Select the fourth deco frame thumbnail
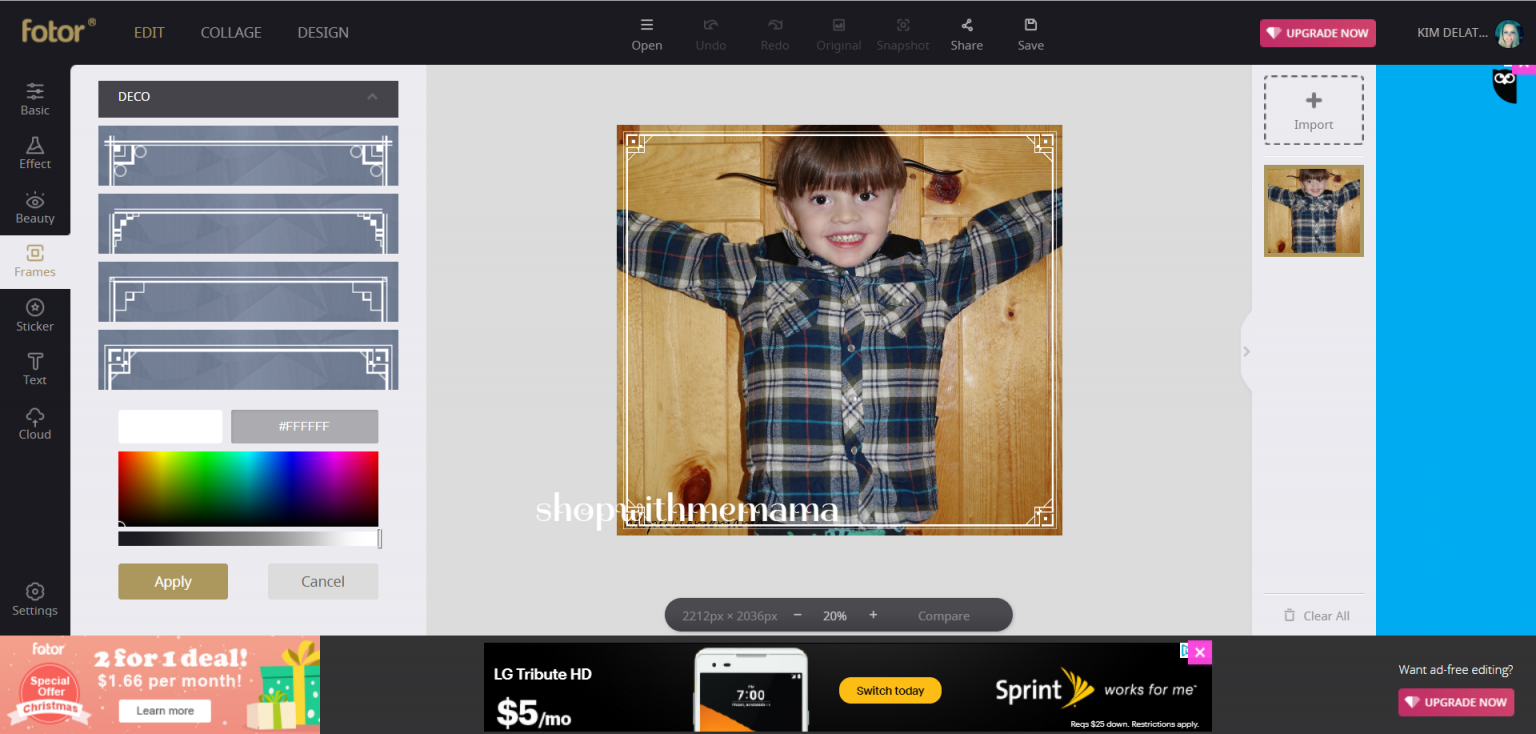Image resolution: width=1536 pixels, height=734 pixels. [x=248, y=360]
